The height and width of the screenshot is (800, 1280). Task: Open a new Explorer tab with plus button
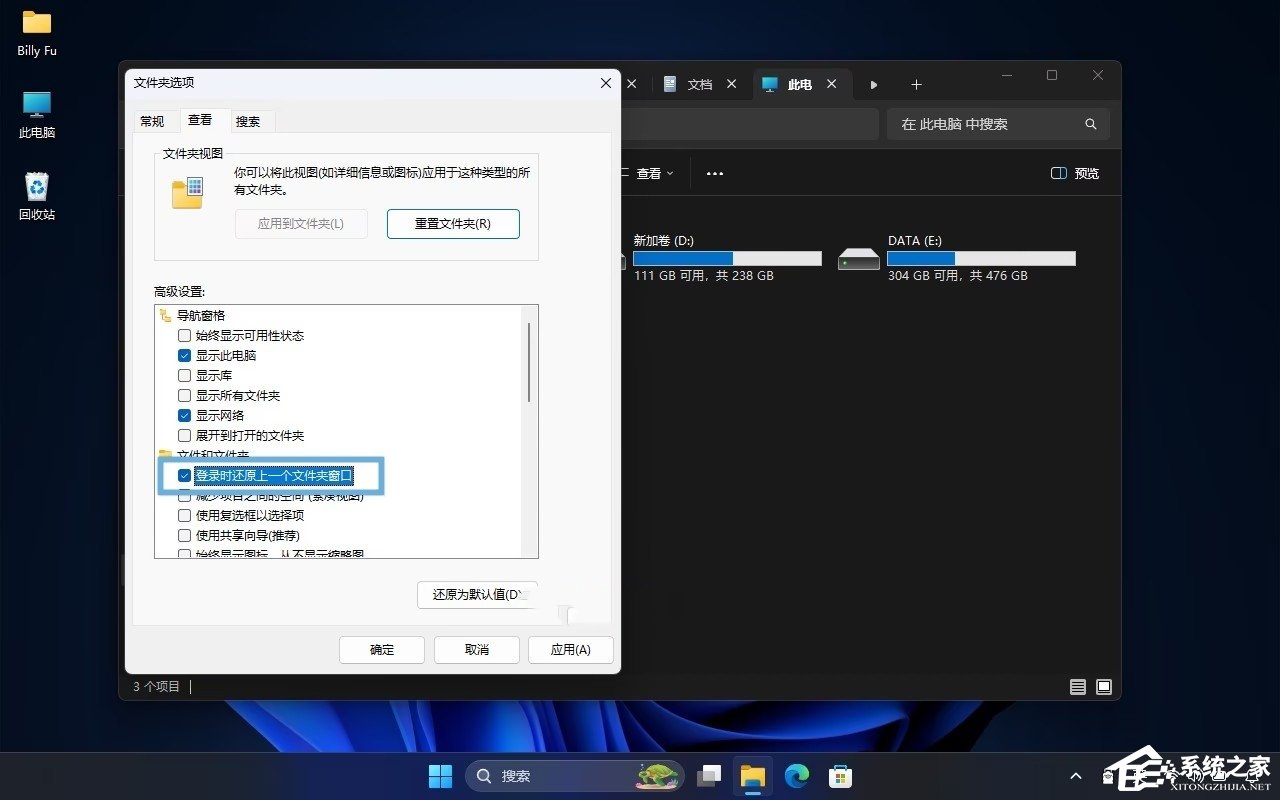click(x=916, y=84)
